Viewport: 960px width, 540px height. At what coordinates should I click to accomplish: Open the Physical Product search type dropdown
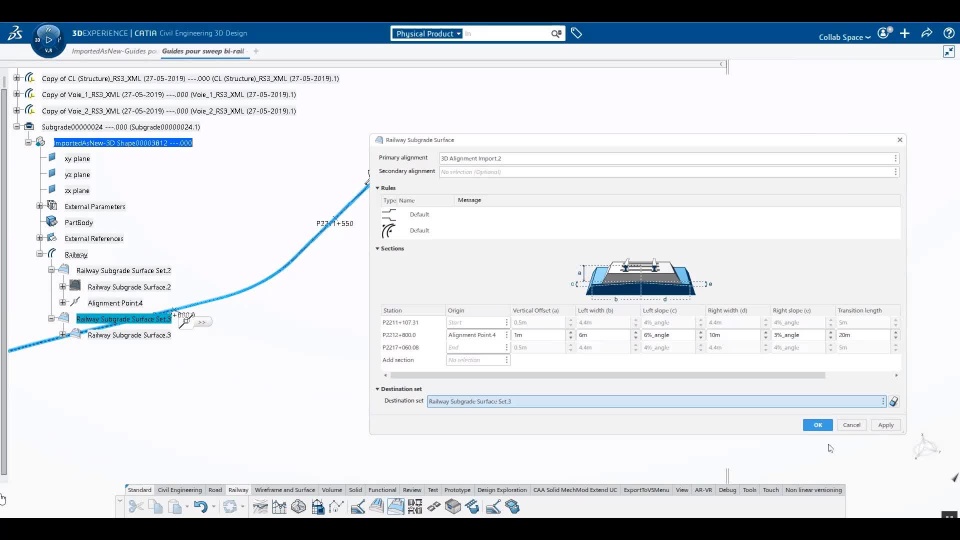click(x=427, y=34)
